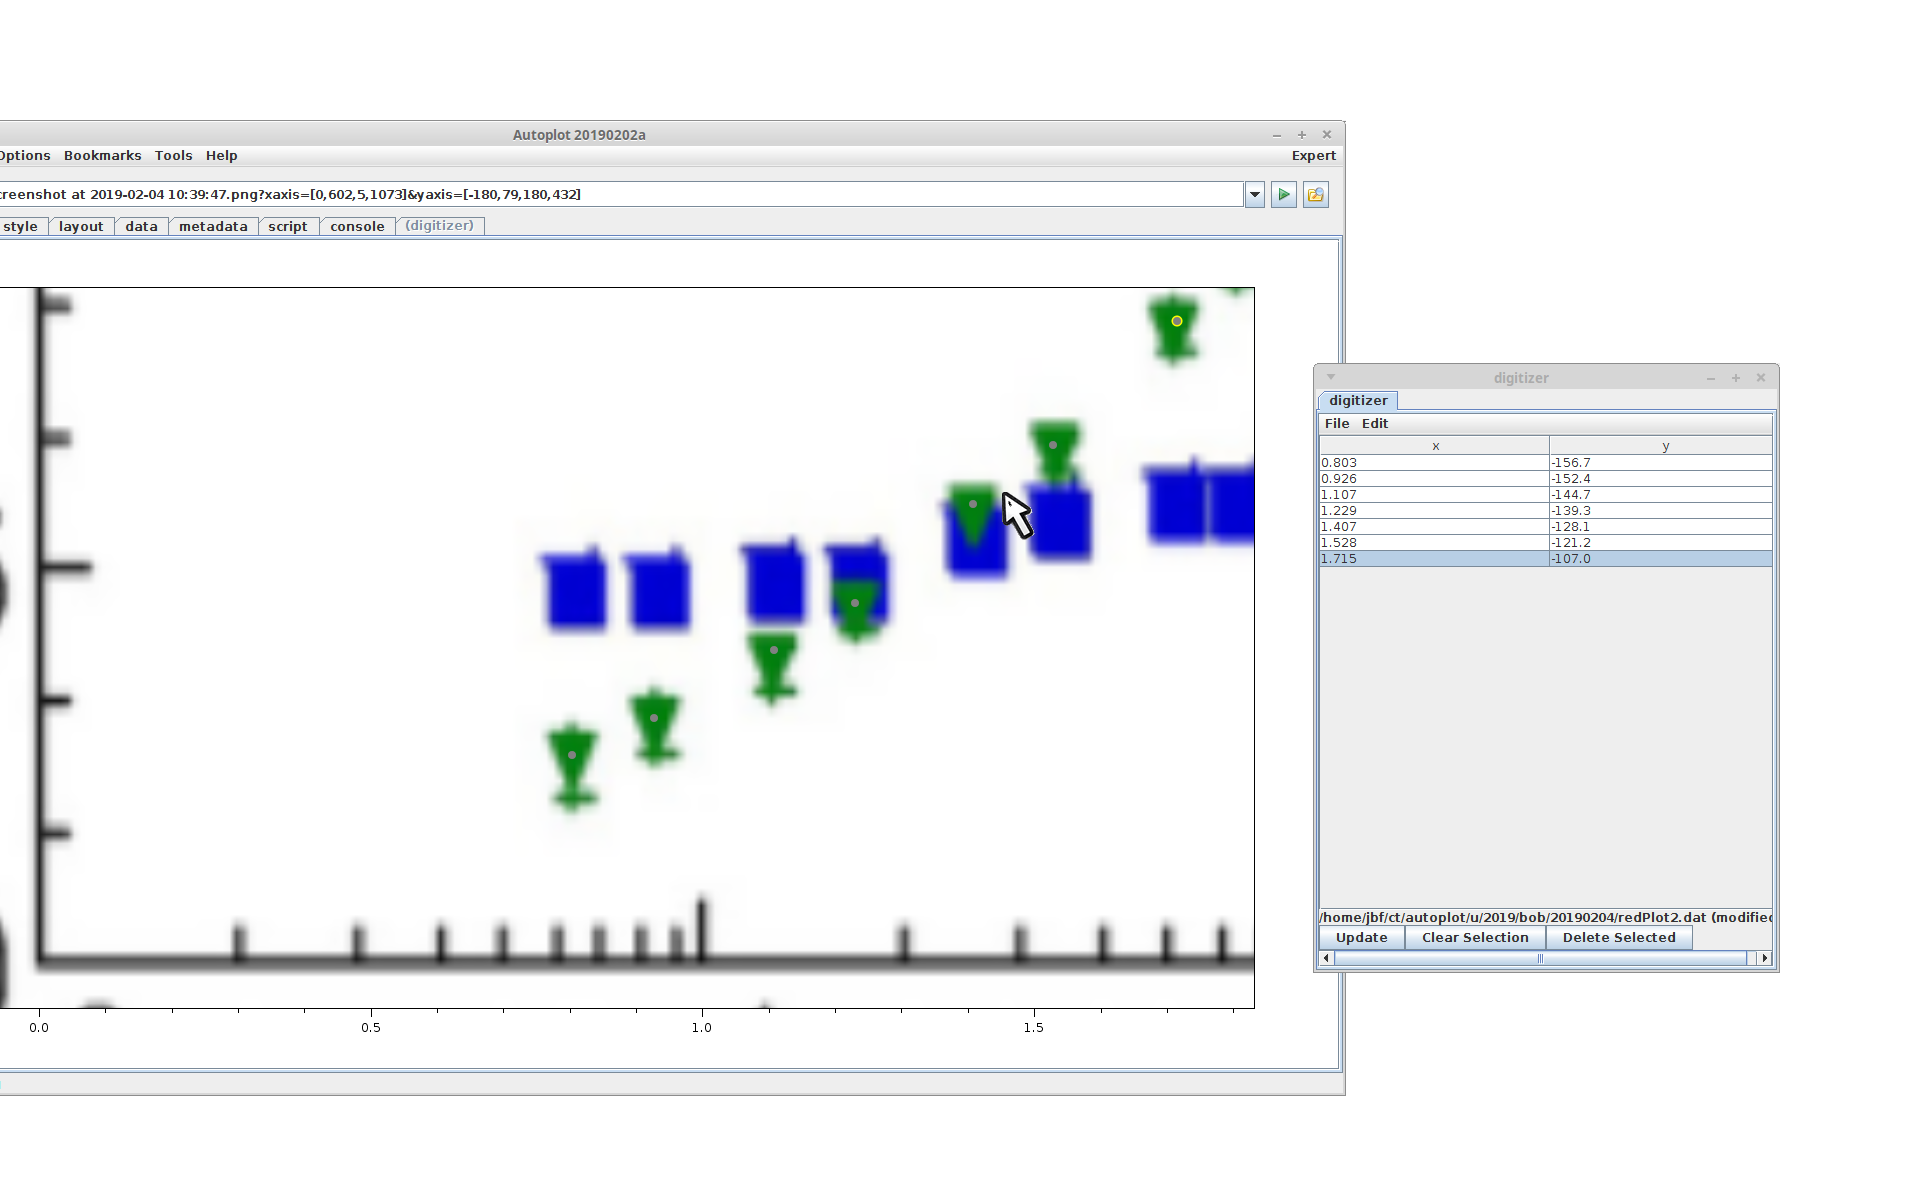1920x1200 pixels.
Task: Click the digitizer scrollbar right arrow
Action: click(x=1764, y=958)
